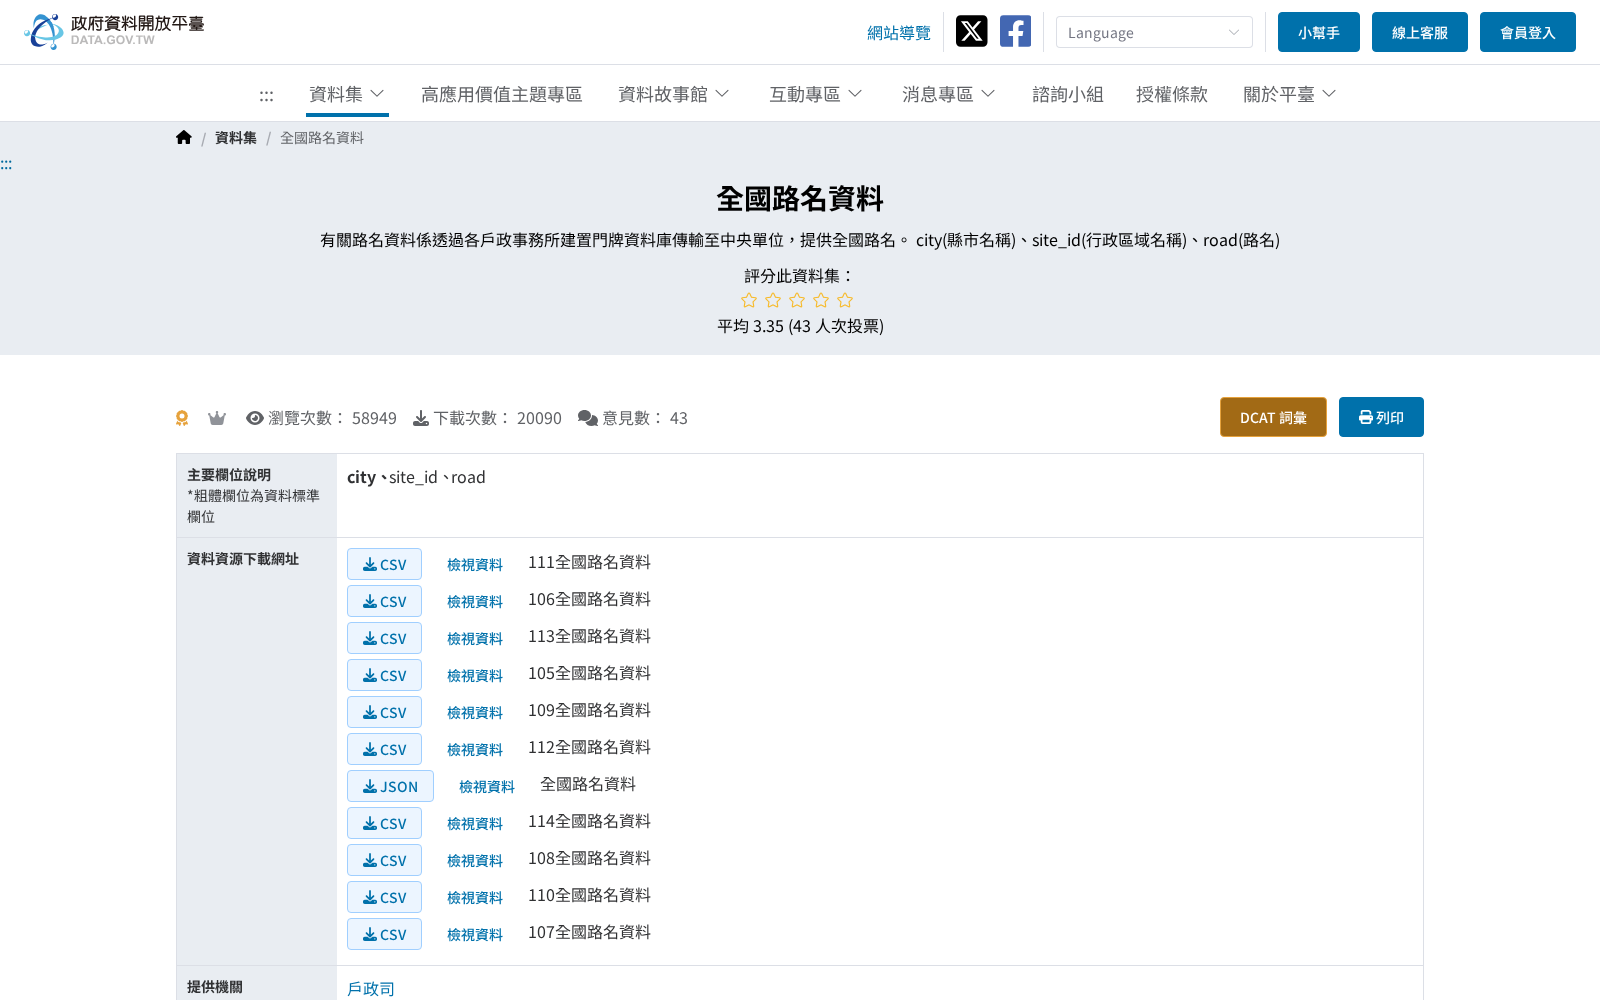The width and height of the screenshot is (1600, 1000).
Task: Rate dataset with the fifth star
Action: click(x=845, y=300)
